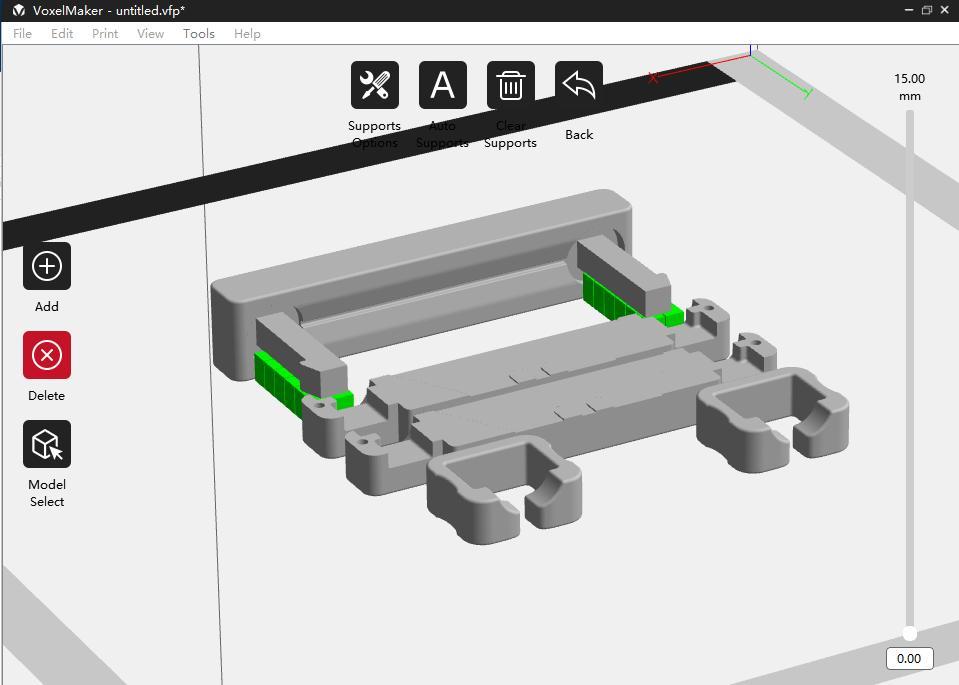The width and height of the screenshot is (959, 685).
Task: Minimize the VoxelMaker window
Action: tap(909, 10)
